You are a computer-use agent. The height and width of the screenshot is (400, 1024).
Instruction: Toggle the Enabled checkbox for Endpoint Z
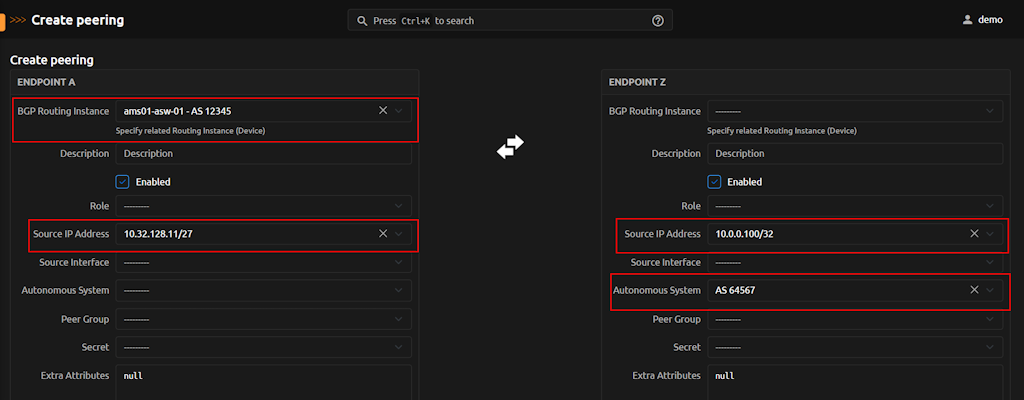pyautogui.click(x=714, y=182)
